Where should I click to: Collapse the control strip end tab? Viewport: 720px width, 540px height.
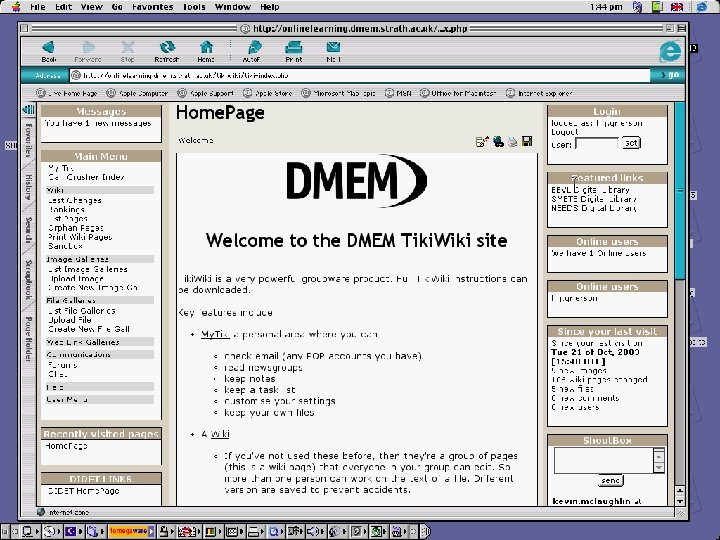point(425,532)
